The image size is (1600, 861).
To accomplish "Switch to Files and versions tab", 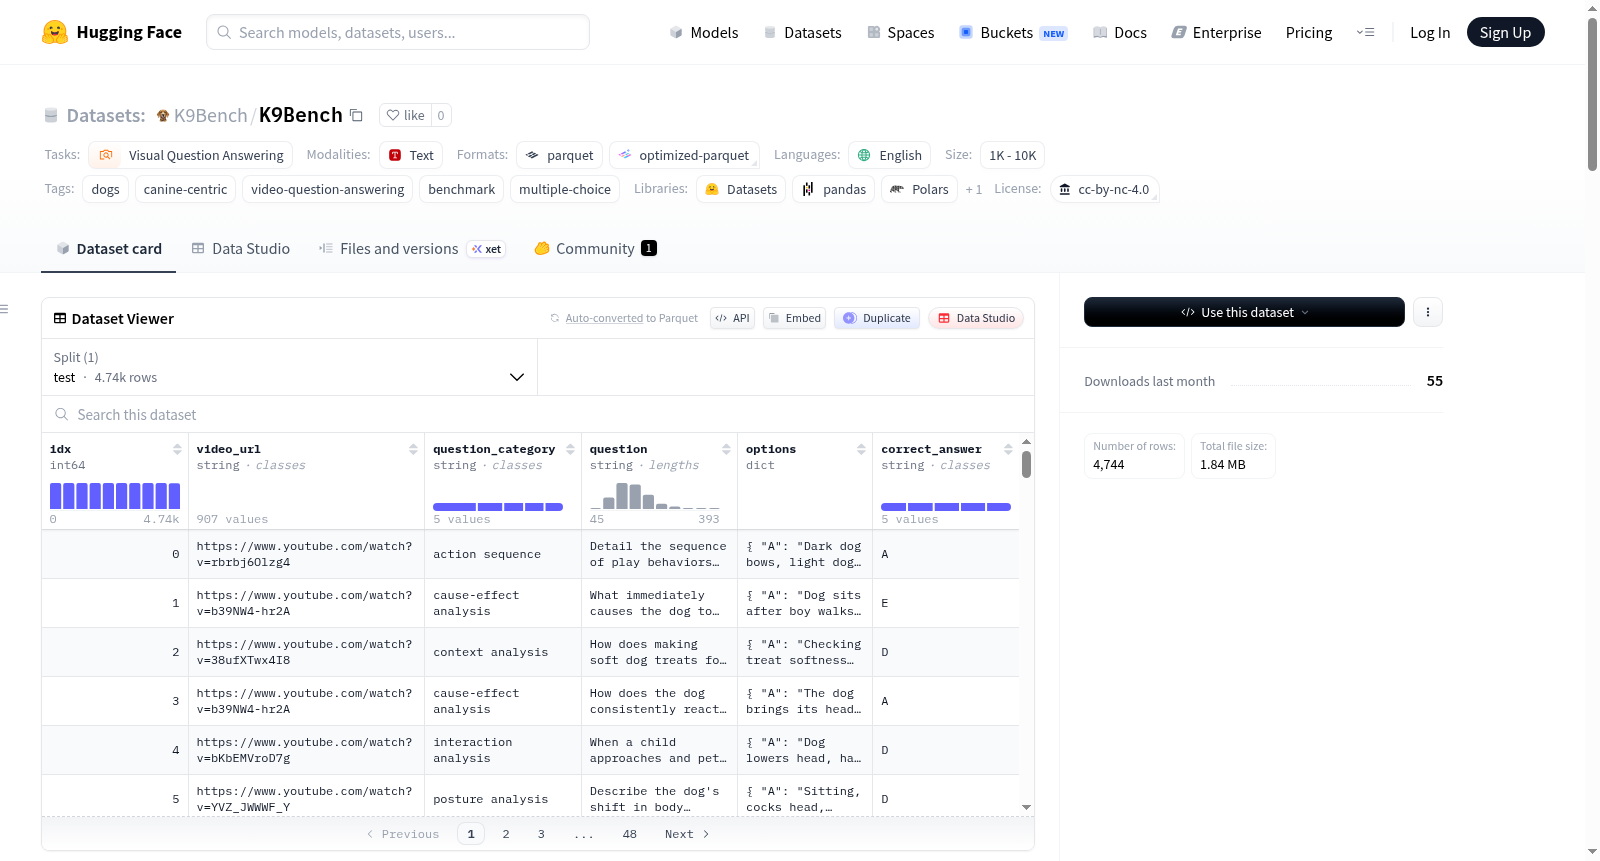I will (x=412, y=249).
